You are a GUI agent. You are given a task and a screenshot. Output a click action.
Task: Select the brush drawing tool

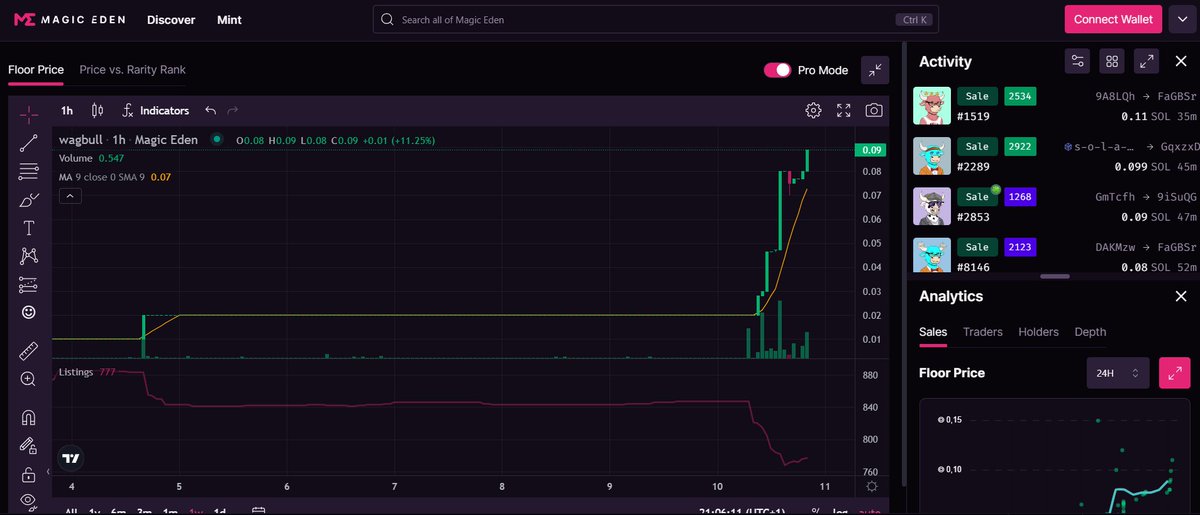29,200
